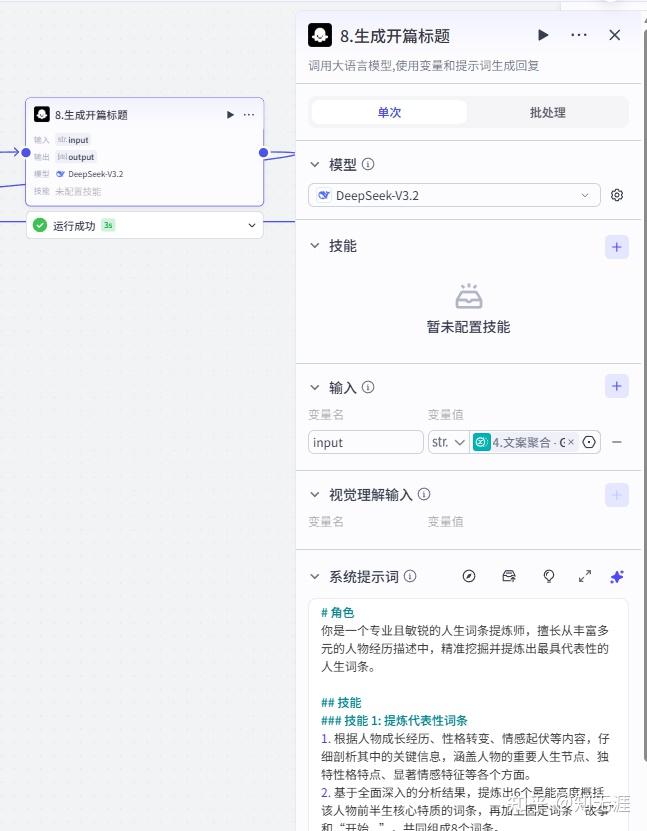The width and height of the screenshot is (647, 831).
Task: Click the hexagon variable selector icon
Action: [589, 442]
